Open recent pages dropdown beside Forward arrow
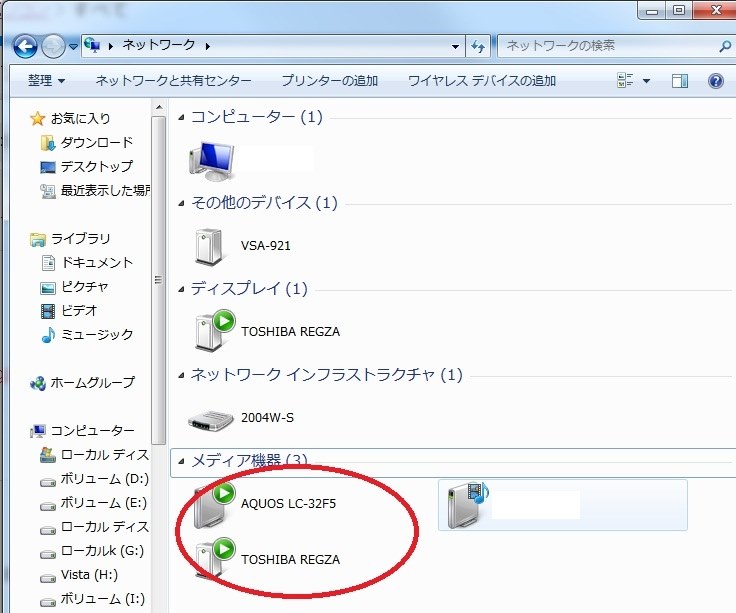The width and height of the screenshot is (736, 613). (x=73, y=46)
